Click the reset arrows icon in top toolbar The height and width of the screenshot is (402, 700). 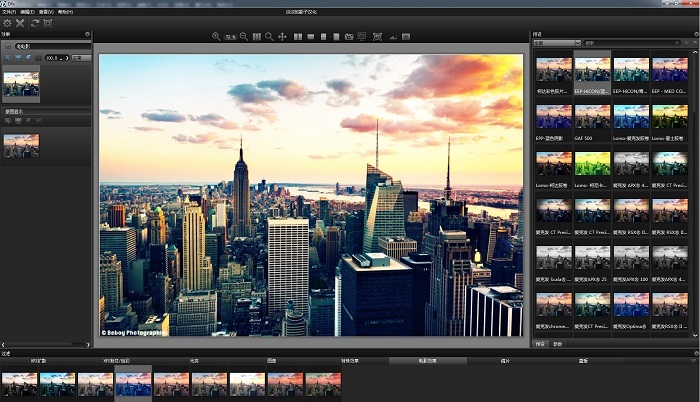tap(35, 22)
